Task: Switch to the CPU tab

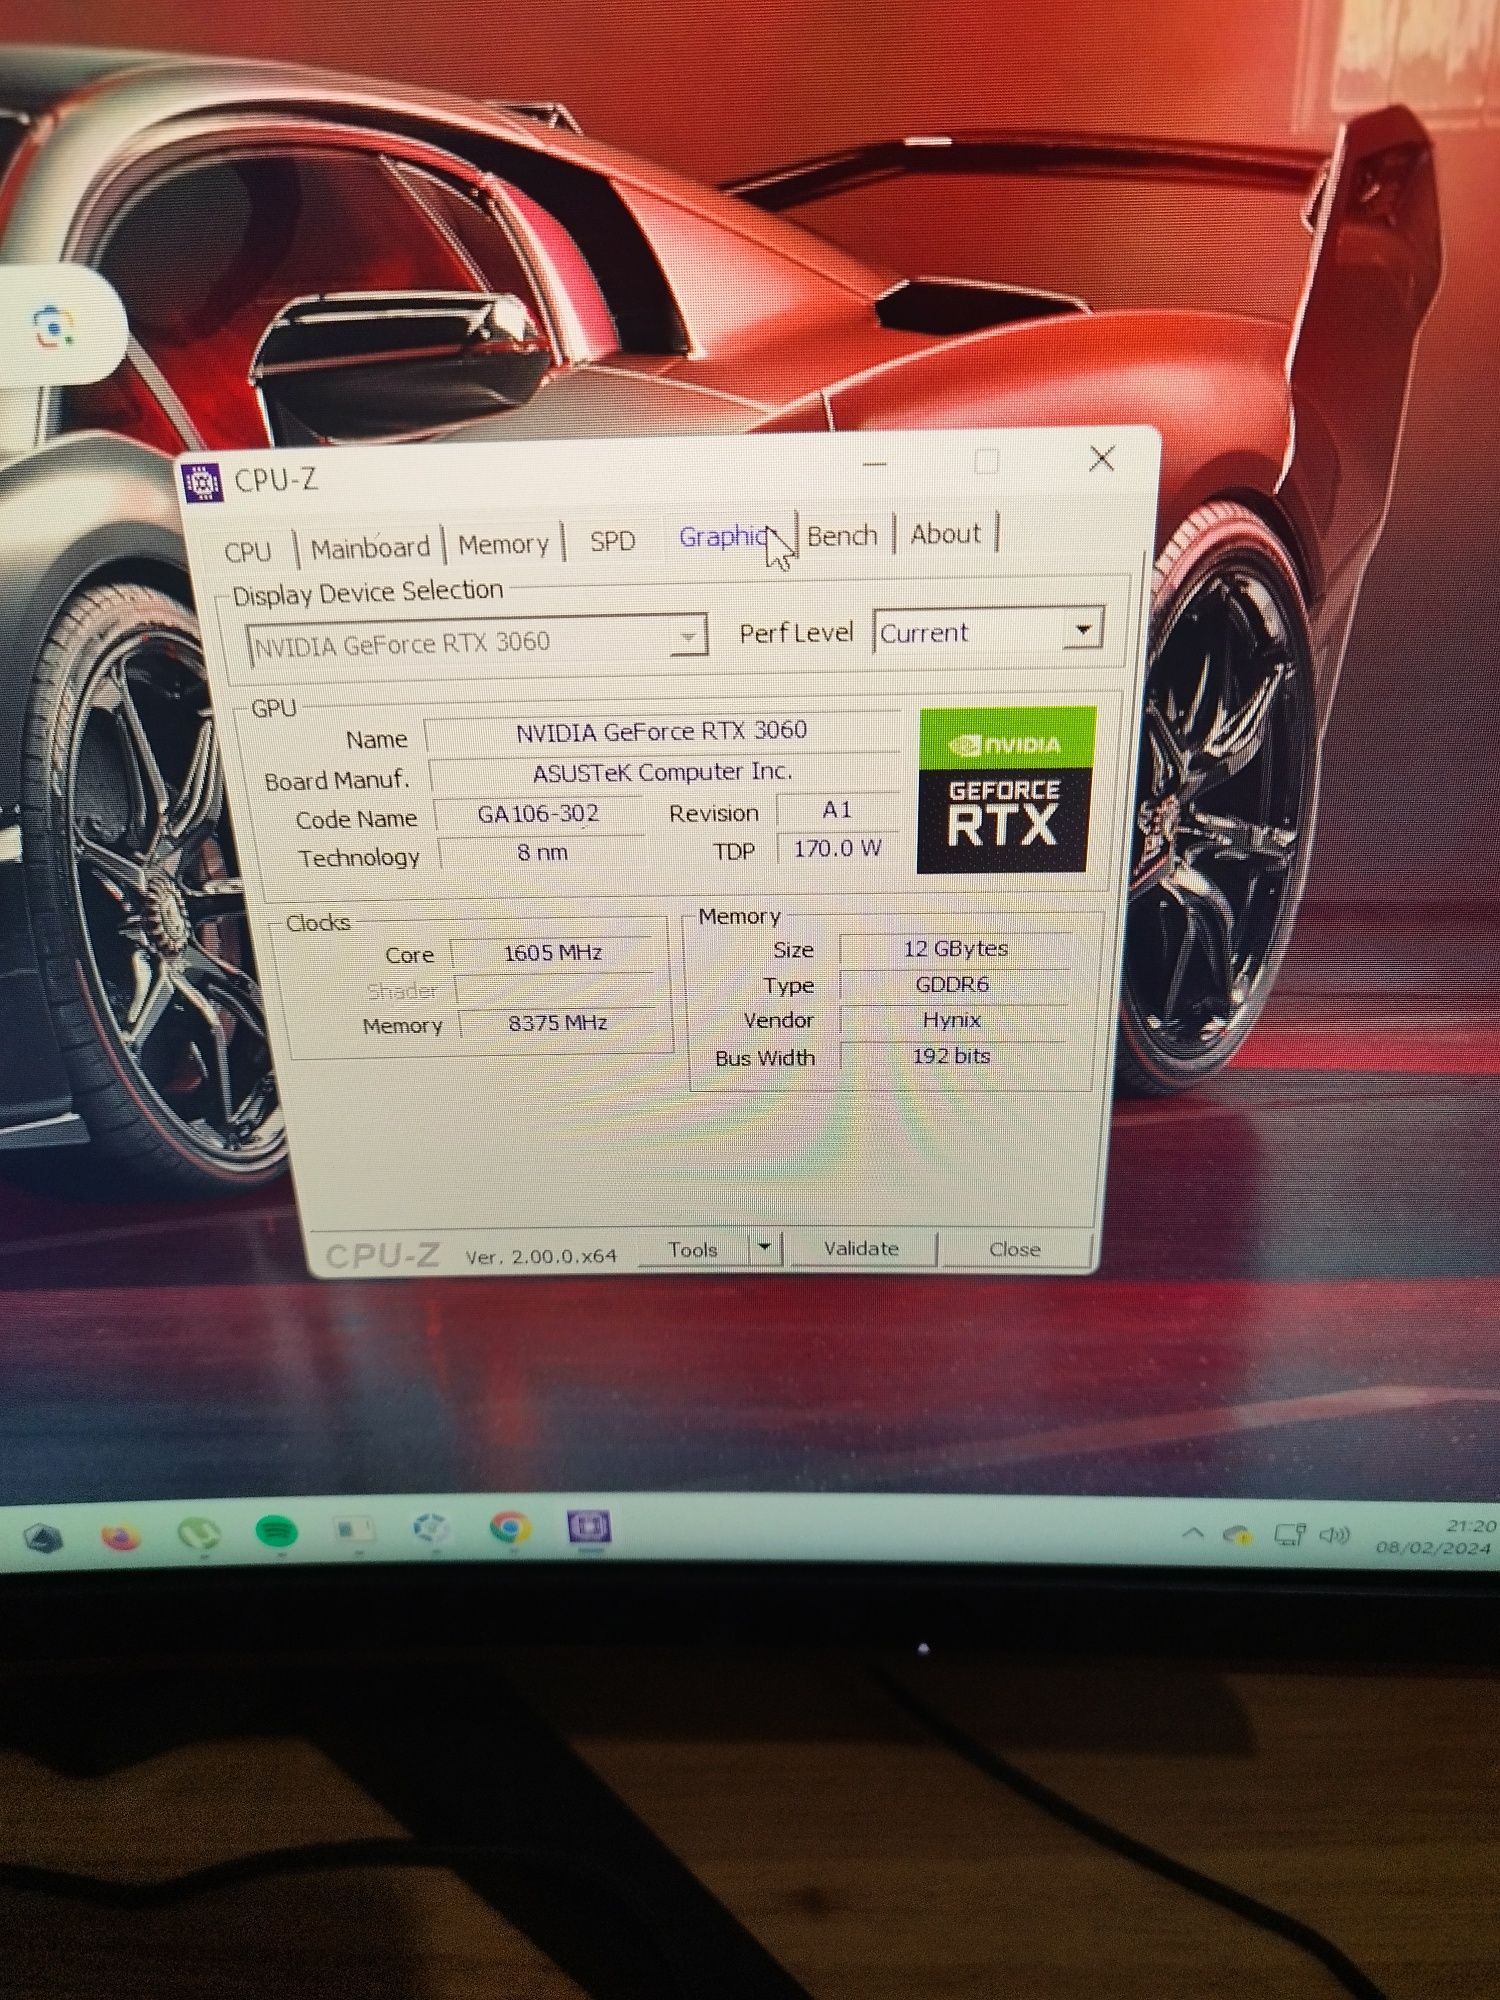Action: pyautogui.click(x=248, y=551)
